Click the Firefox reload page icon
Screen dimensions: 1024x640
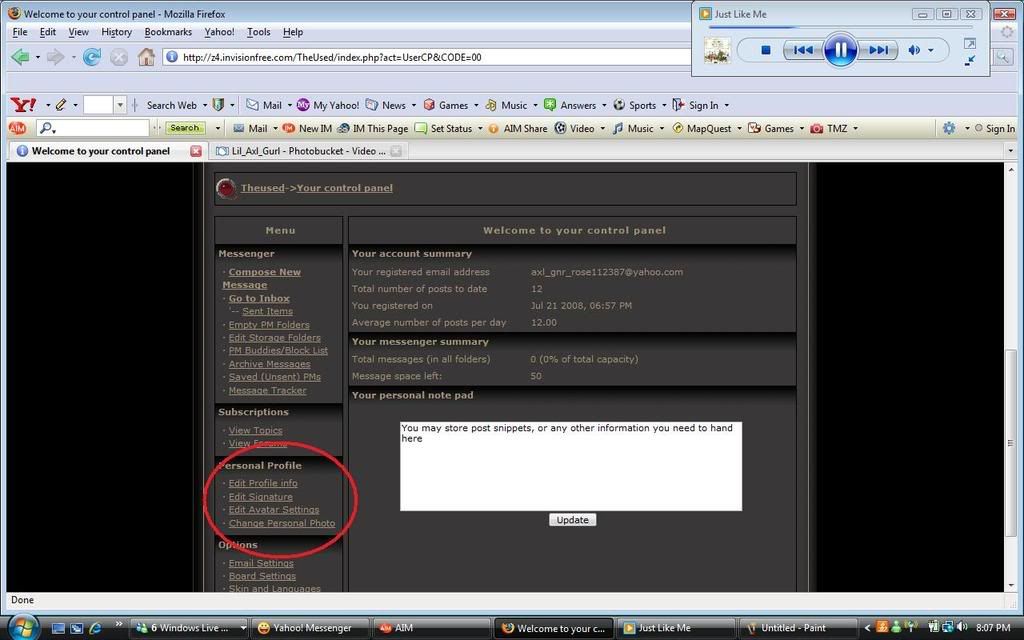[x=92, y=57]
